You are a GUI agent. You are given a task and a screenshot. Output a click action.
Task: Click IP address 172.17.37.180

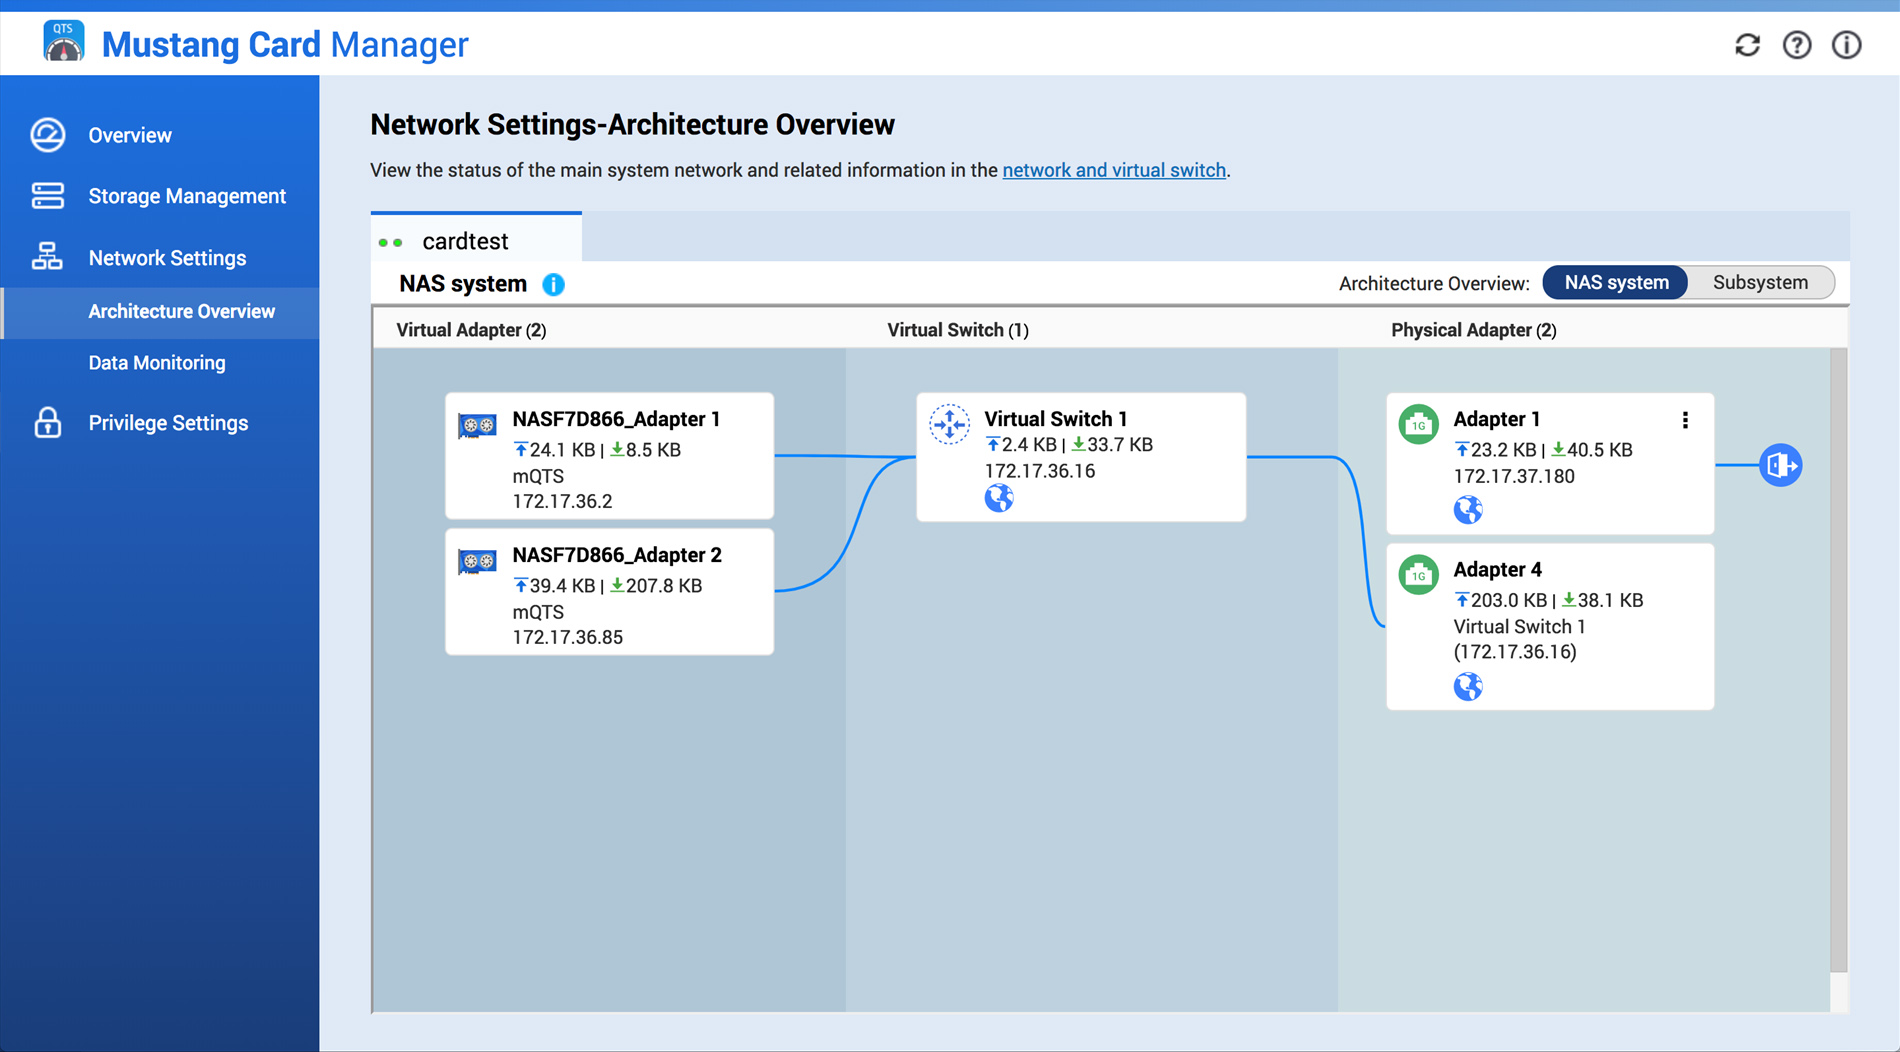[1514, 476]
